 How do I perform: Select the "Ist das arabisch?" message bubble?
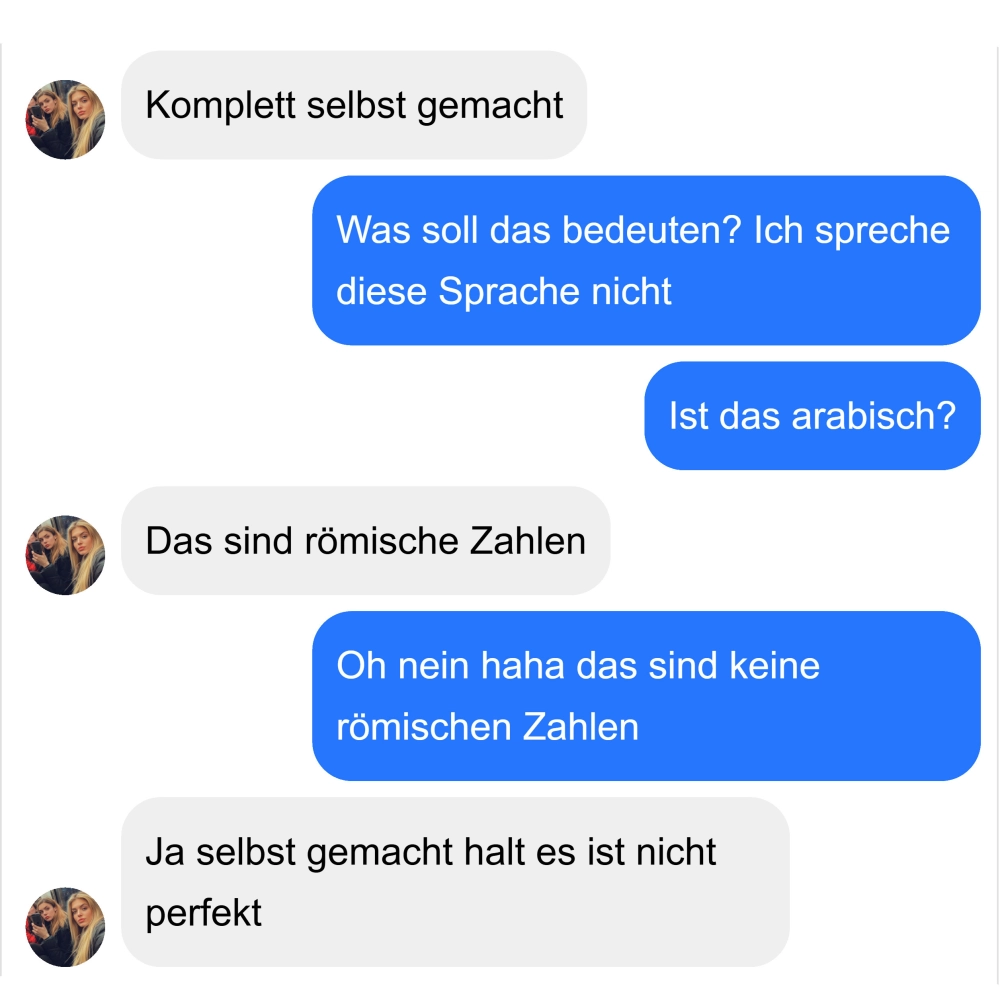pyautogui.click(x=812, y=416)
